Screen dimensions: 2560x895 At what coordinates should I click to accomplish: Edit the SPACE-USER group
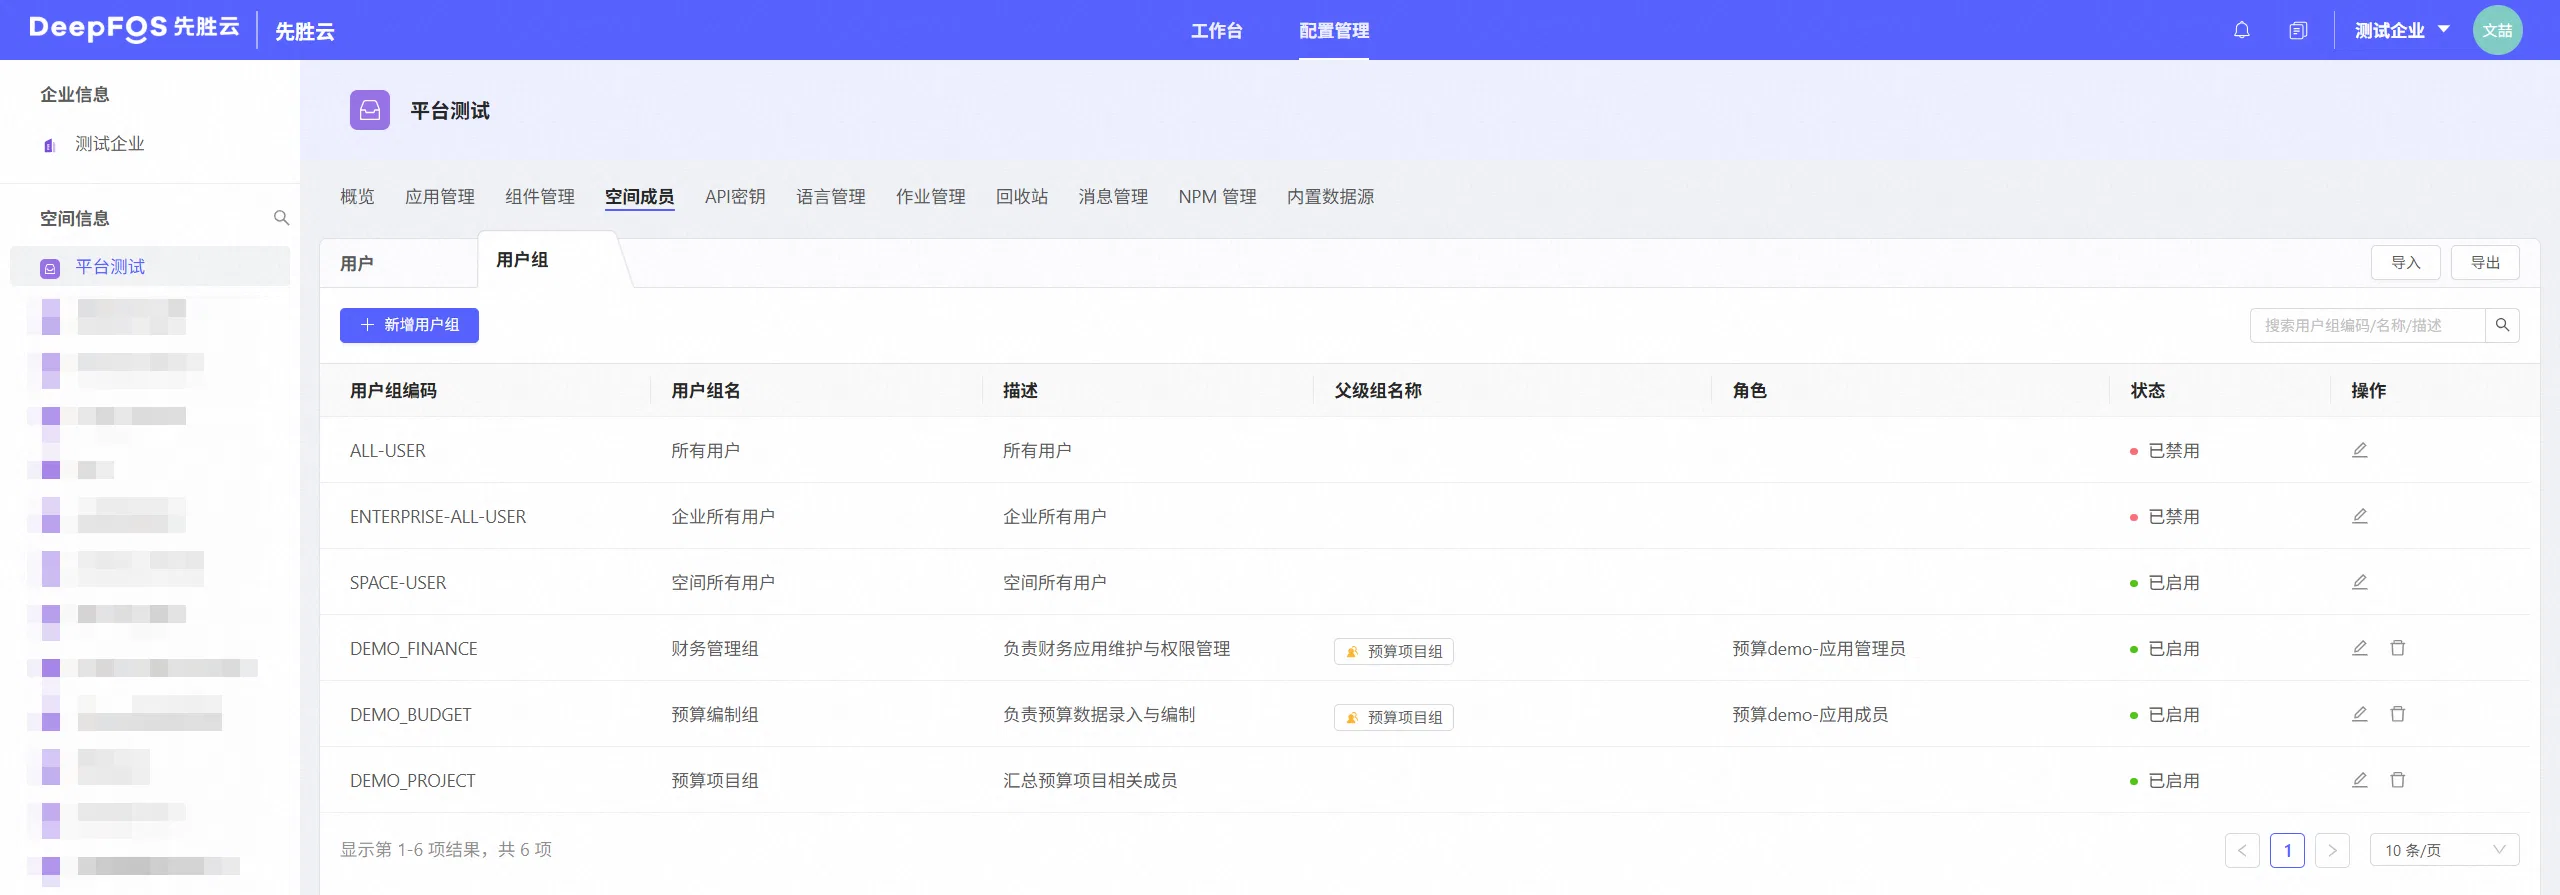pos(2360,582)
